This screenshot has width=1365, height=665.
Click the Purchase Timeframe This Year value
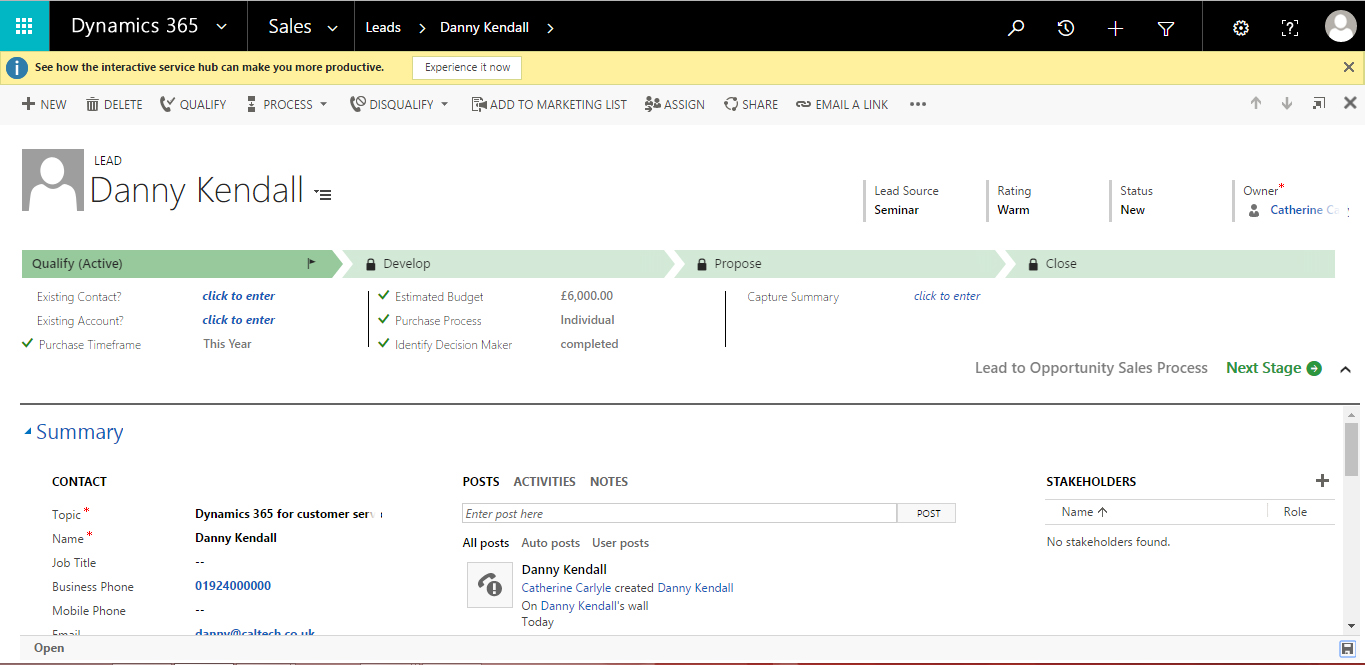click(x=227, y=344)
